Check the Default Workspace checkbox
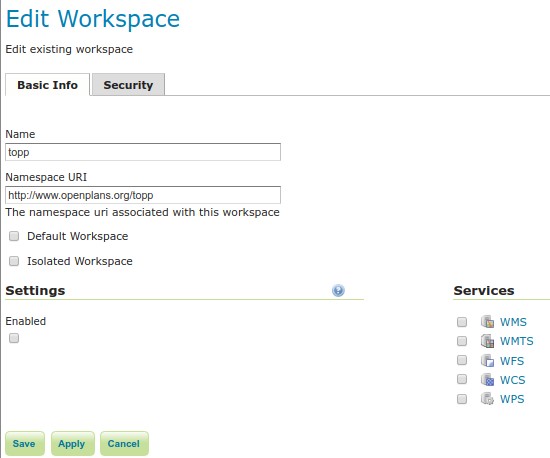Image resolution: width=550 pixels, height=458 pixels. (14, 236)
